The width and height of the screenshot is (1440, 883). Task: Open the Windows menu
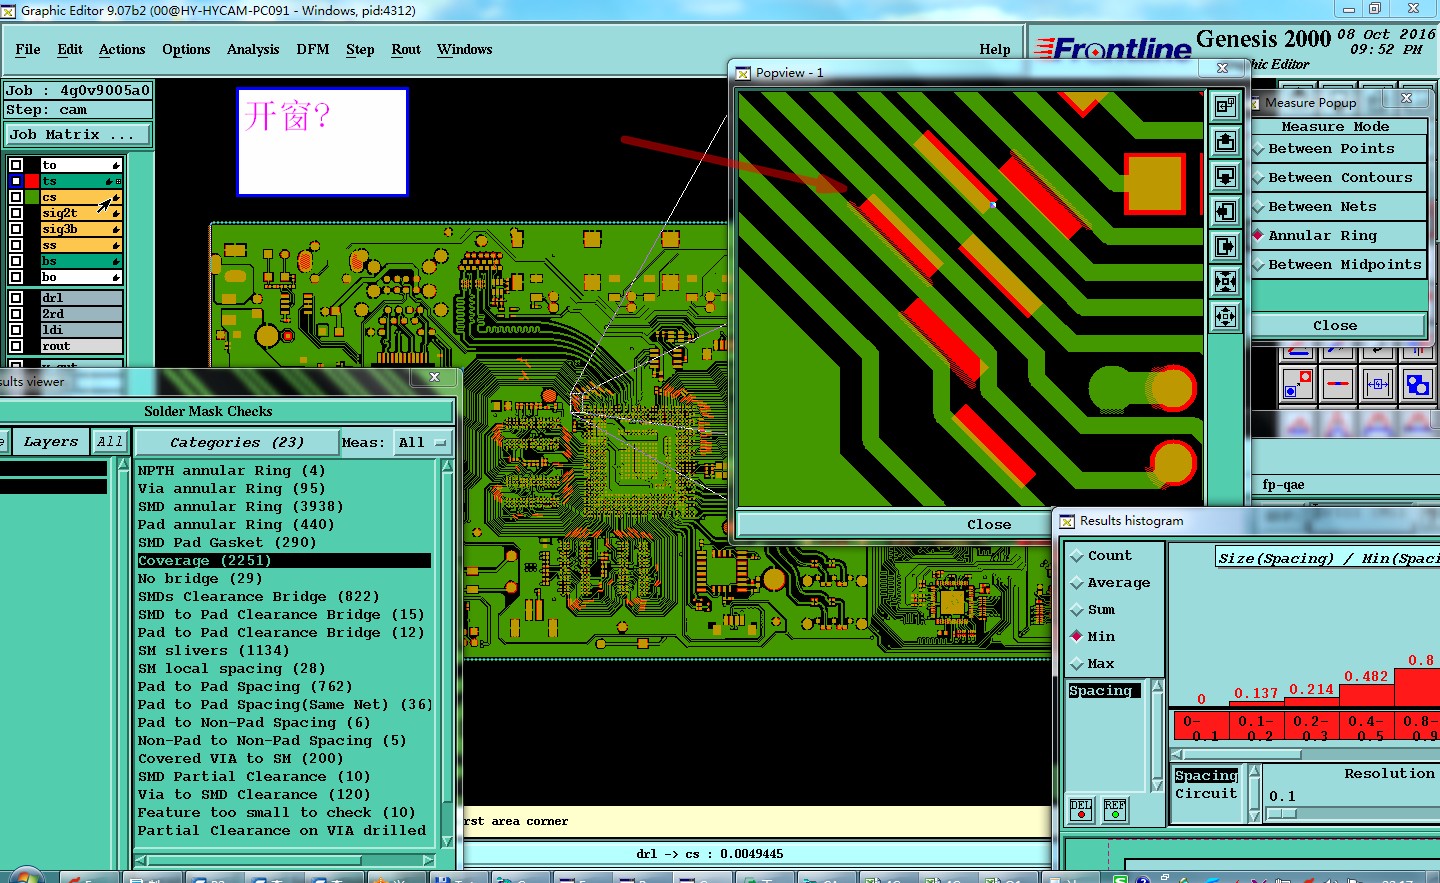pyautogui.click(x=465, y=49)
